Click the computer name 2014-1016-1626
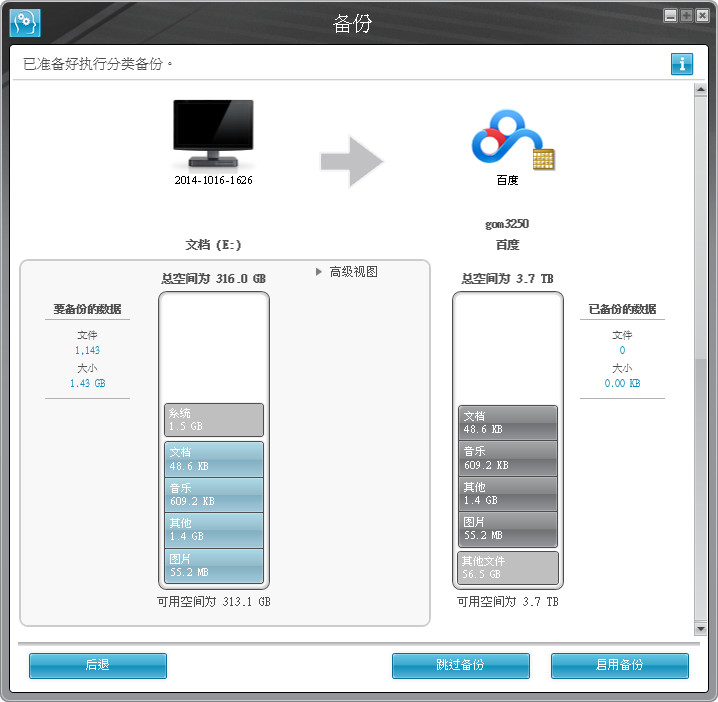 click(x=213, y=180)
